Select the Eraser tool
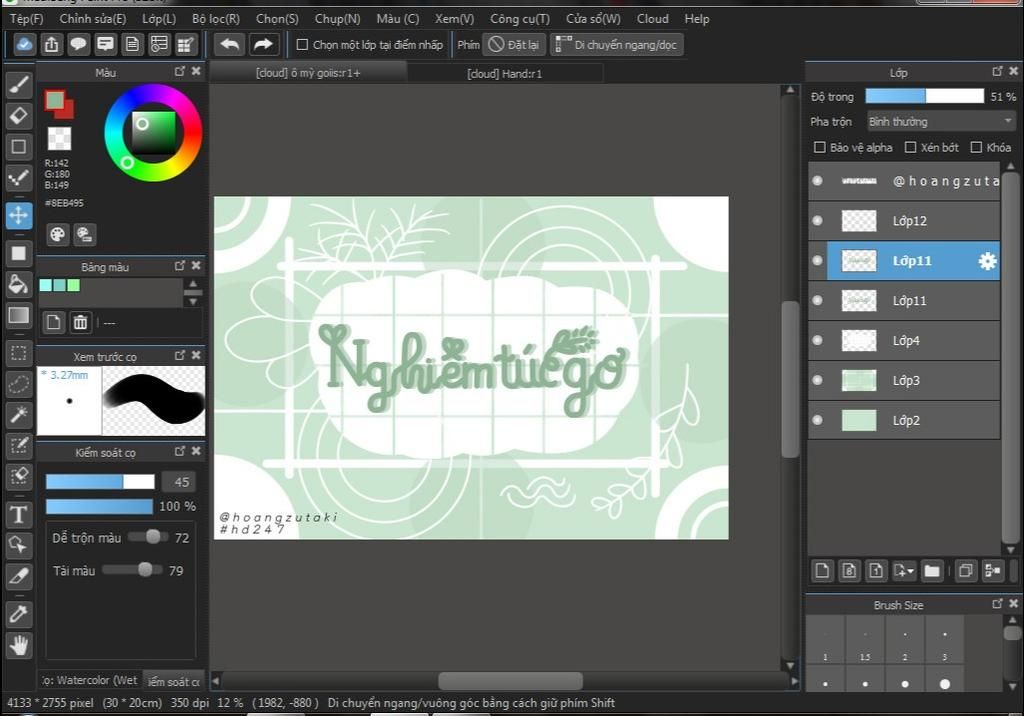The height and width of the screenshot is (716, 1024). [19, 116]
